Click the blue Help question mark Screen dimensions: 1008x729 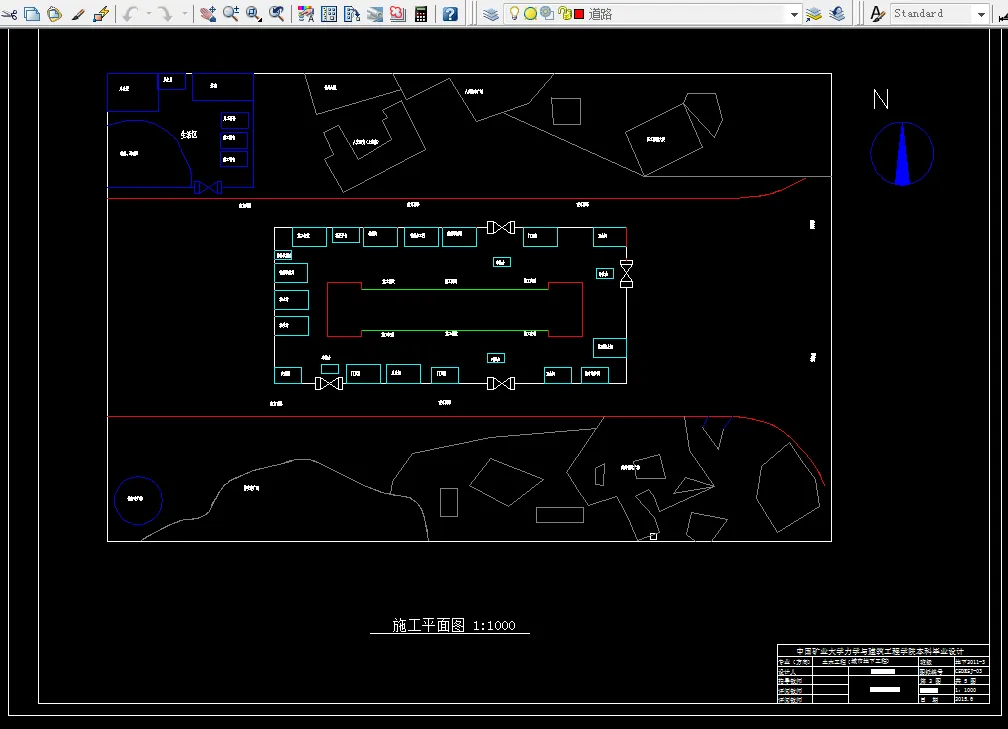pos(451,14)
